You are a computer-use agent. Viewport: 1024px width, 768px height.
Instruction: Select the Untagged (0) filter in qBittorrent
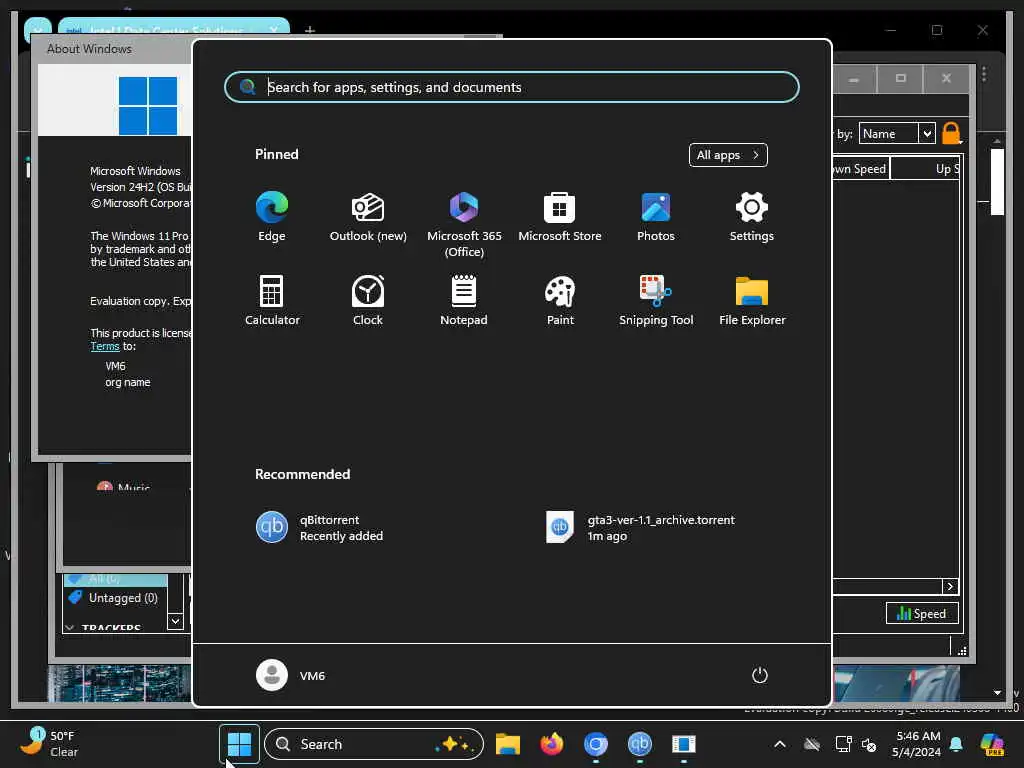tap(115, 598)
